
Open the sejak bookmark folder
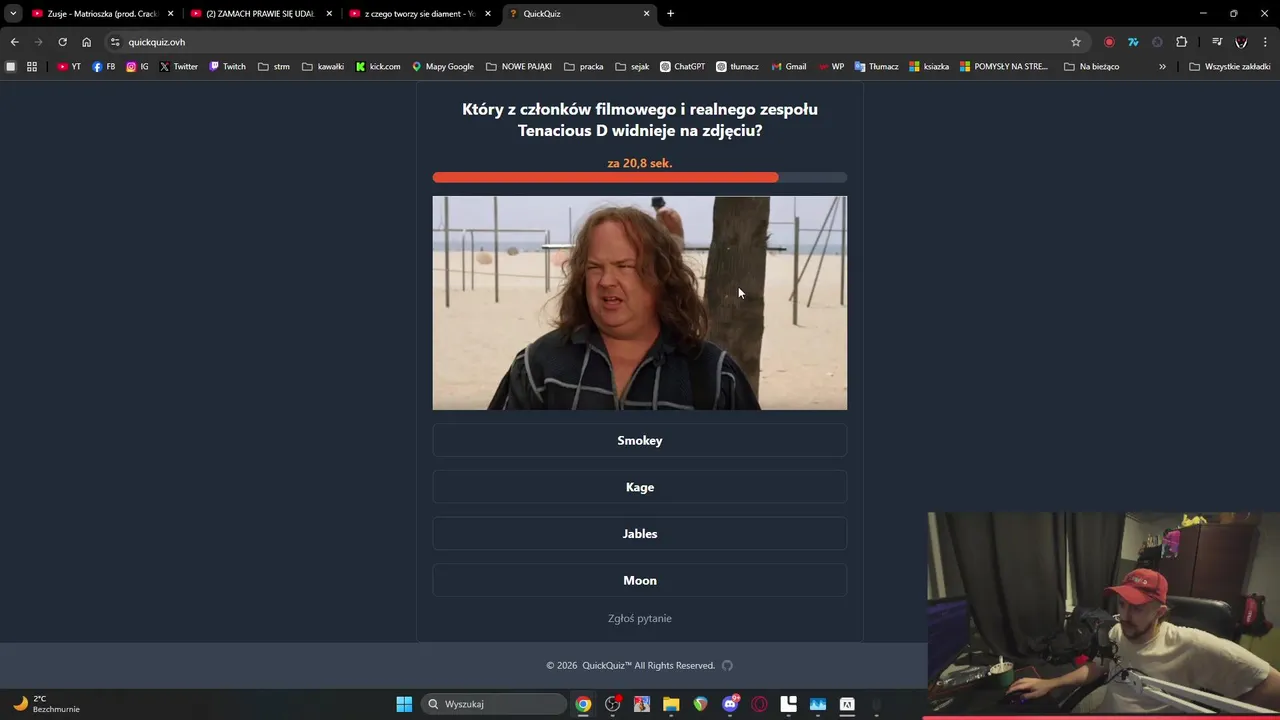[x=632, y=67]
